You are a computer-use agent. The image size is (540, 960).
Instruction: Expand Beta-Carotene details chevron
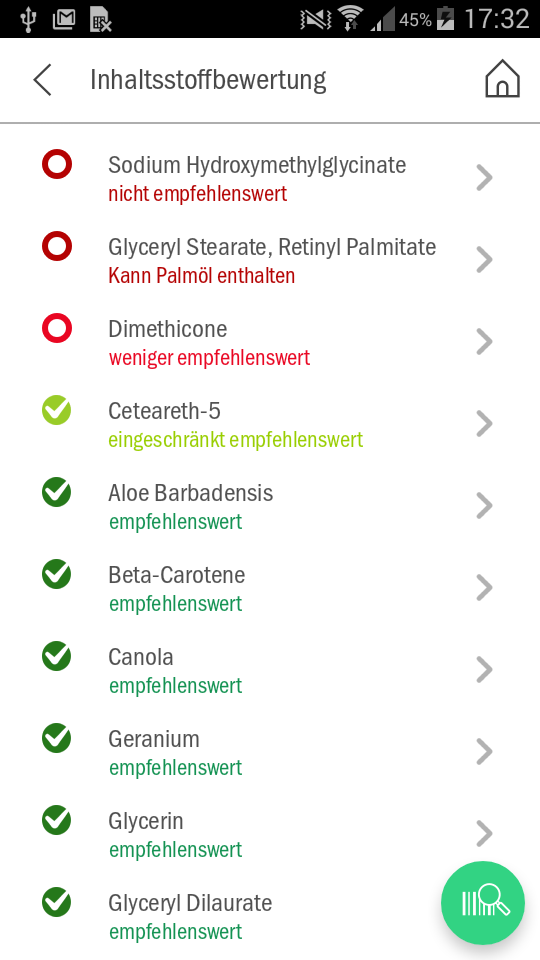[484, 588]
